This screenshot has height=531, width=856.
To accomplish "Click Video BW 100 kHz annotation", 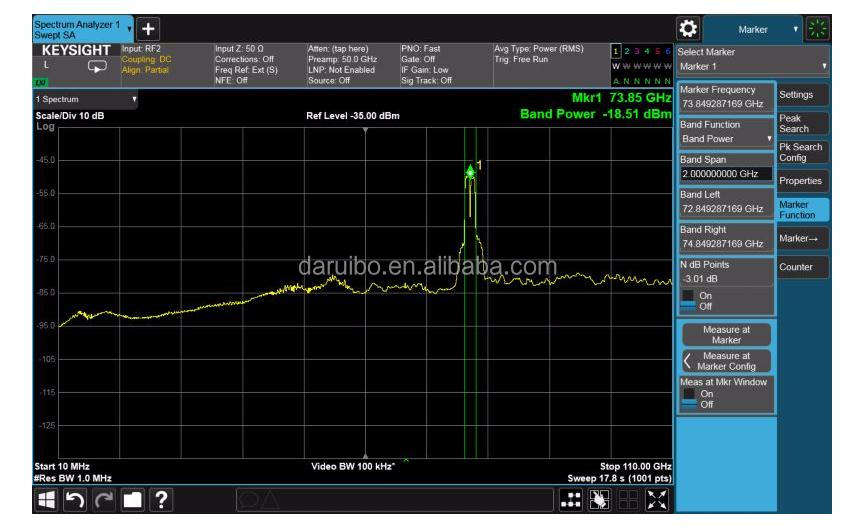I will coord(353,466).
